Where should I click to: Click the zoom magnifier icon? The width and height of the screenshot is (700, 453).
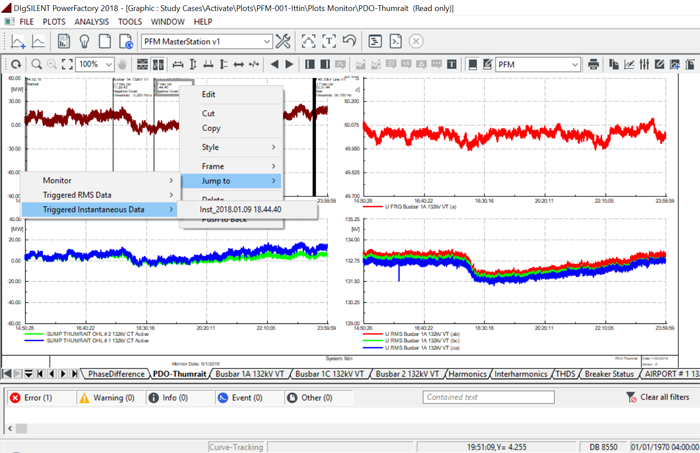coord(36,64)
